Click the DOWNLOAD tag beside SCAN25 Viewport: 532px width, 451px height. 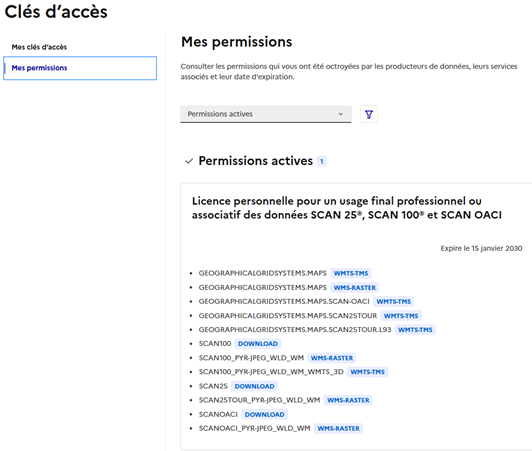point(254,386)
